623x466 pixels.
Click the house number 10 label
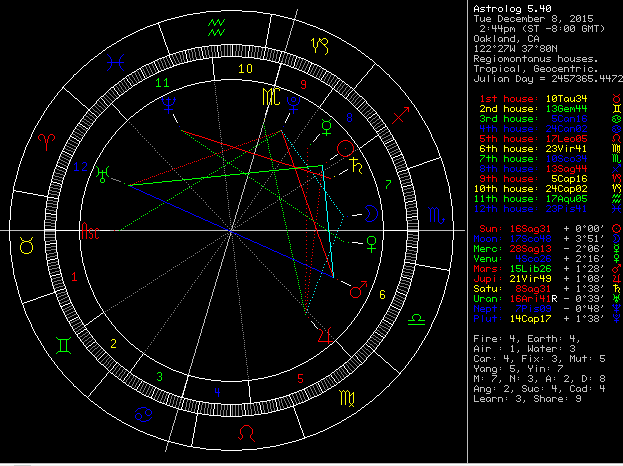(x=245, y=69)
